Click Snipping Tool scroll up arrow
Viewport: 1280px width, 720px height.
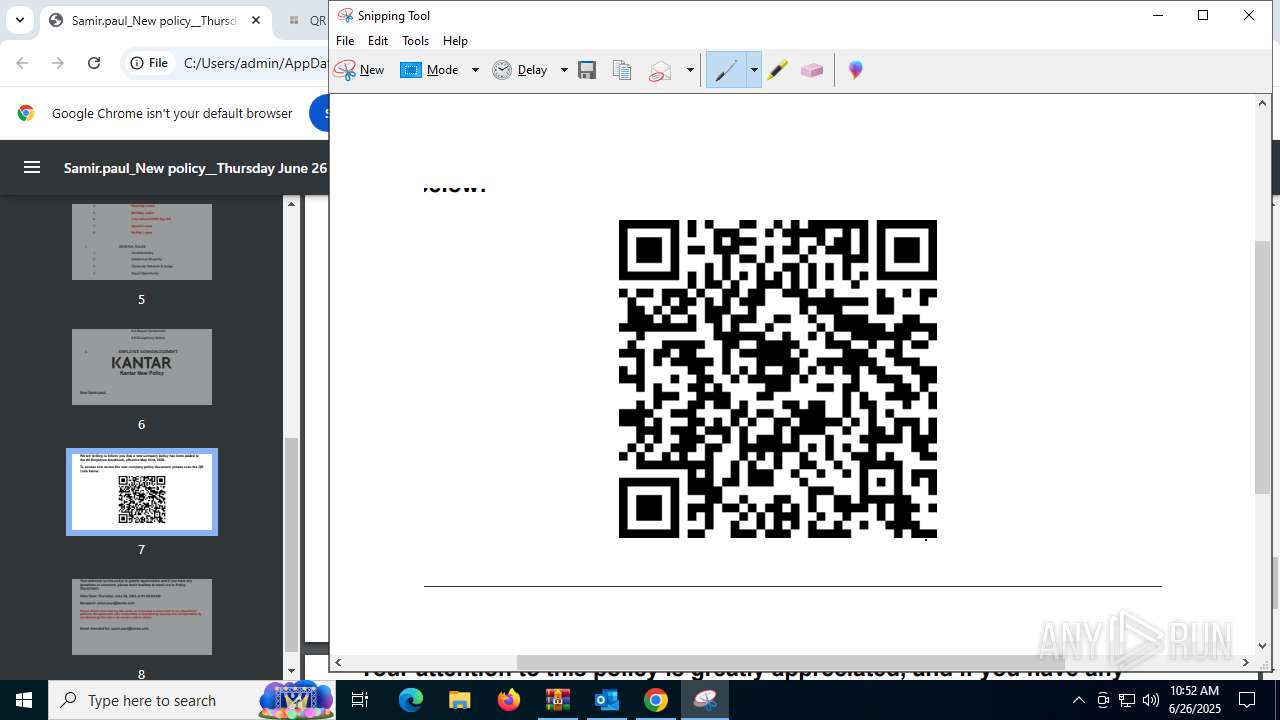[x=1263, y=103]
